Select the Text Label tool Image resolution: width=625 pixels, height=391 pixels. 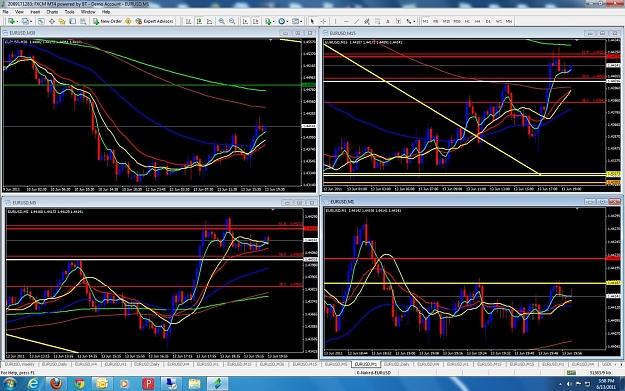398,21
